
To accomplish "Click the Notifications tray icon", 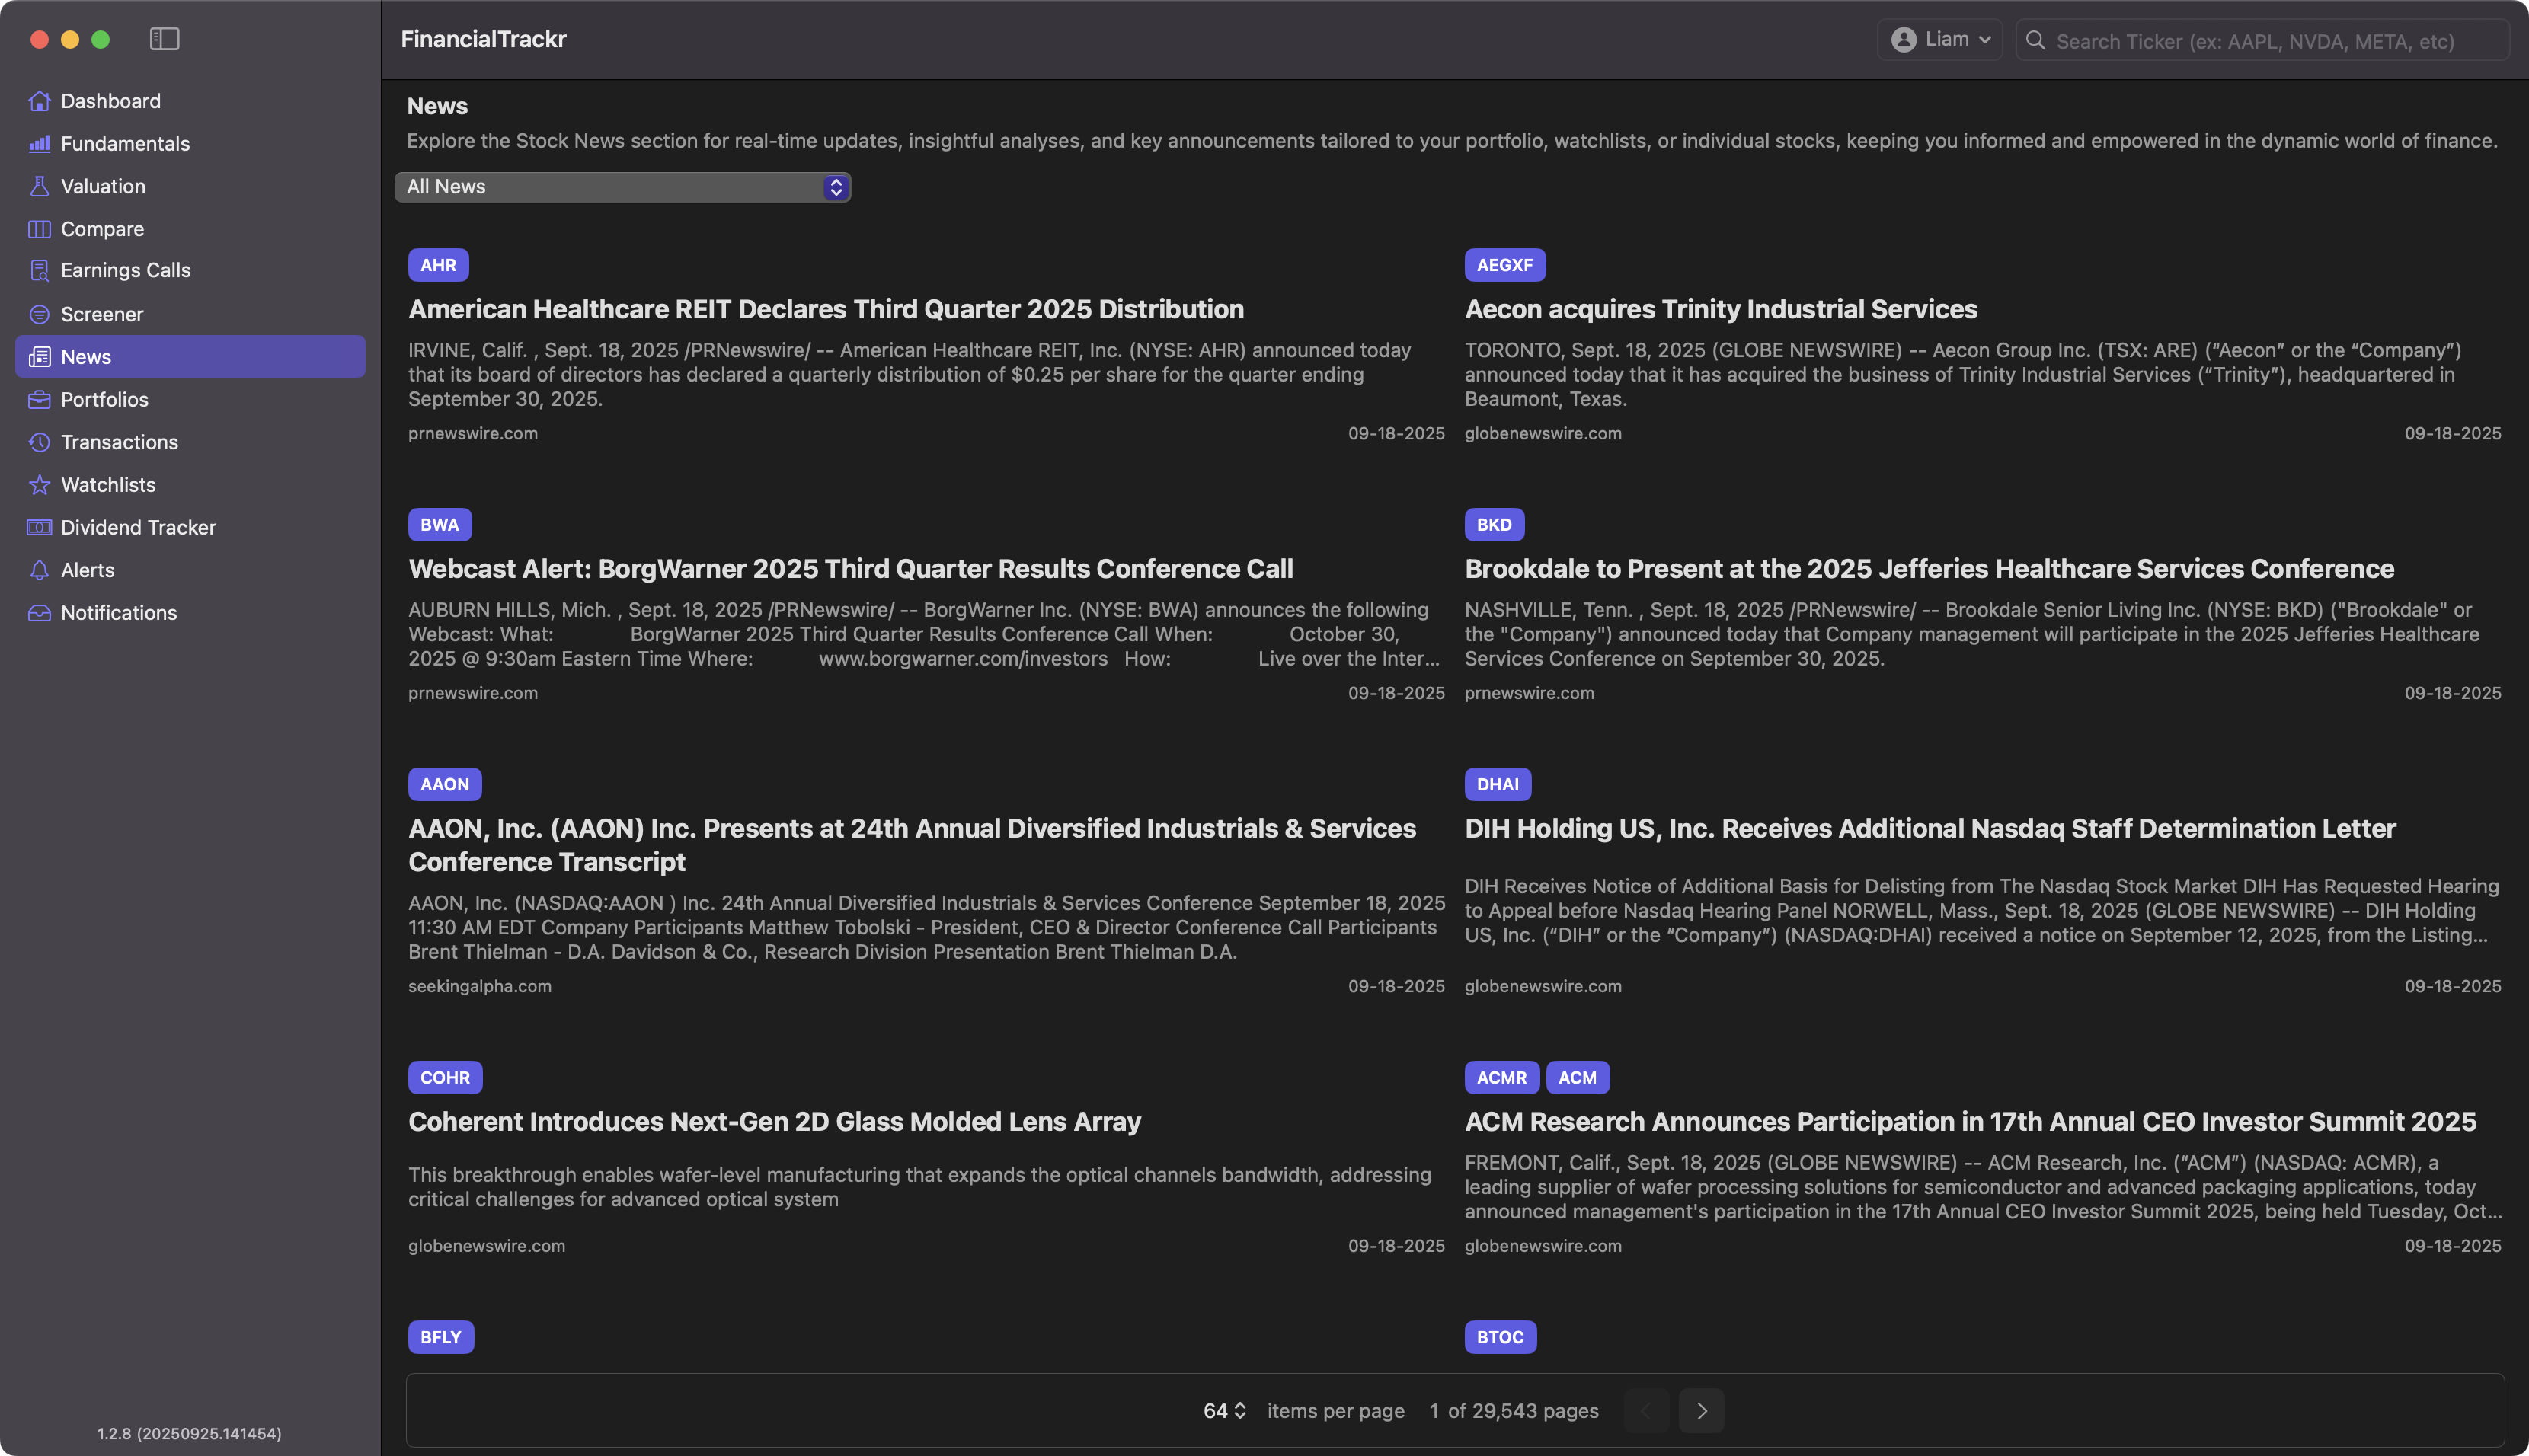I will [x=39, y=613].
